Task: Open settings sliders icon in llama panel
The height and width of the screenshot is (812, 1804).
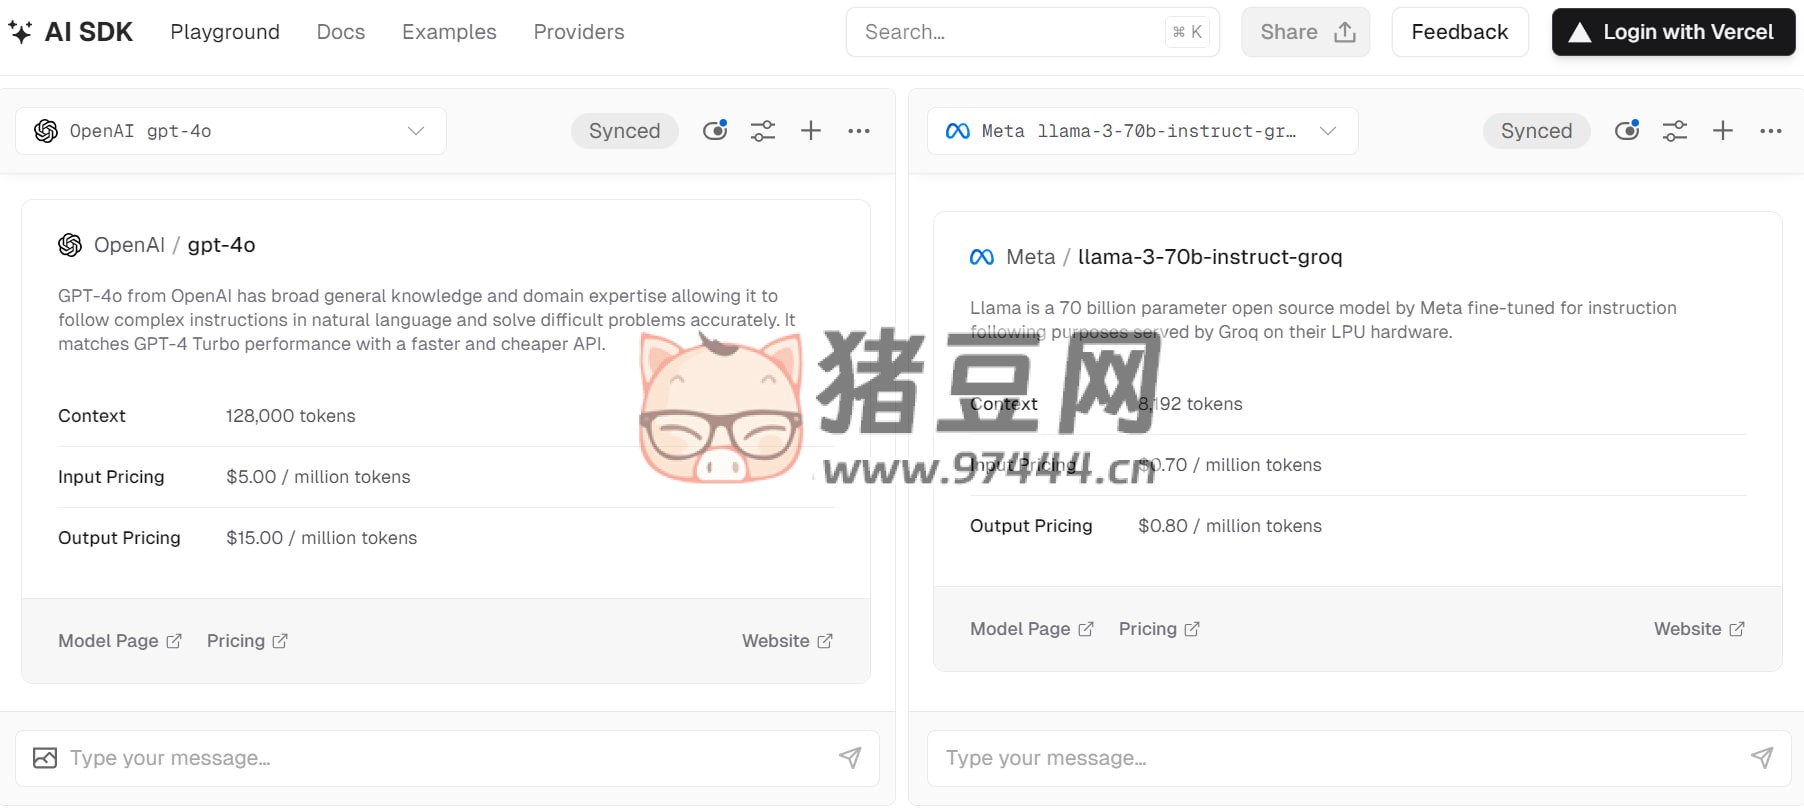Action: point(1675,131)
